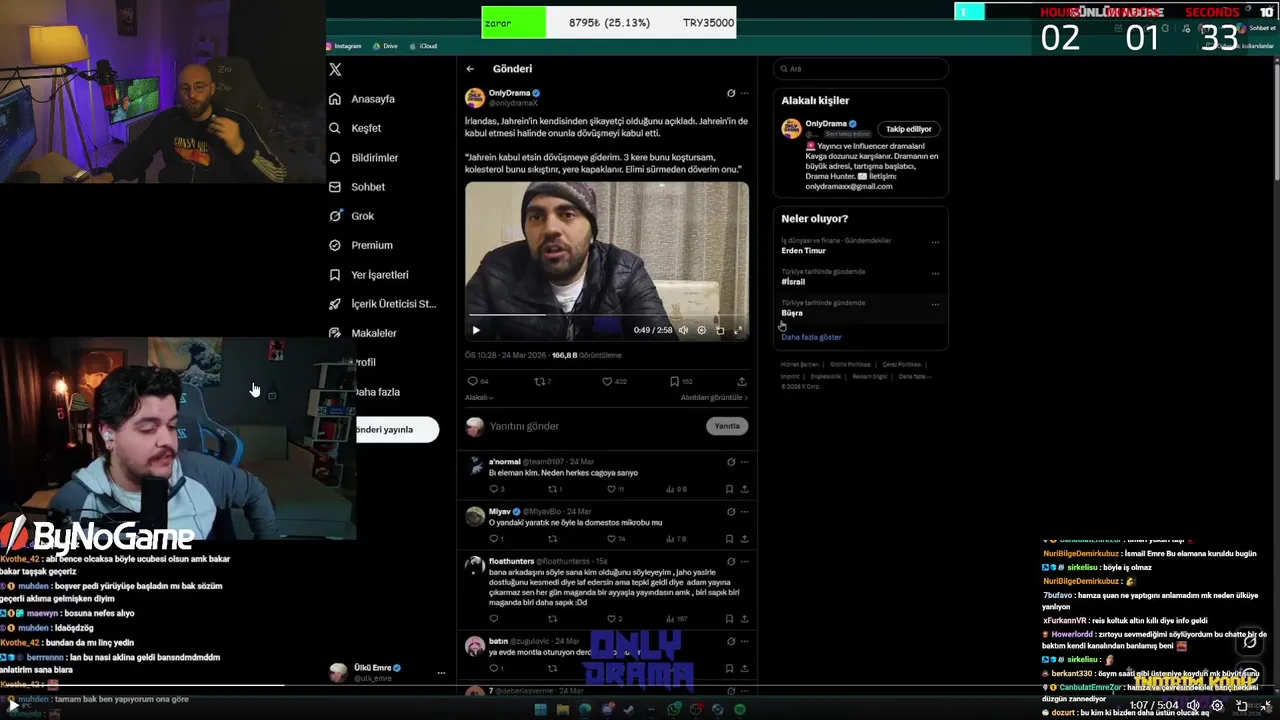Play the embedded tweet video
Image resolution: width=1280 pixels, height=720 pixels.
click(476, 330)
